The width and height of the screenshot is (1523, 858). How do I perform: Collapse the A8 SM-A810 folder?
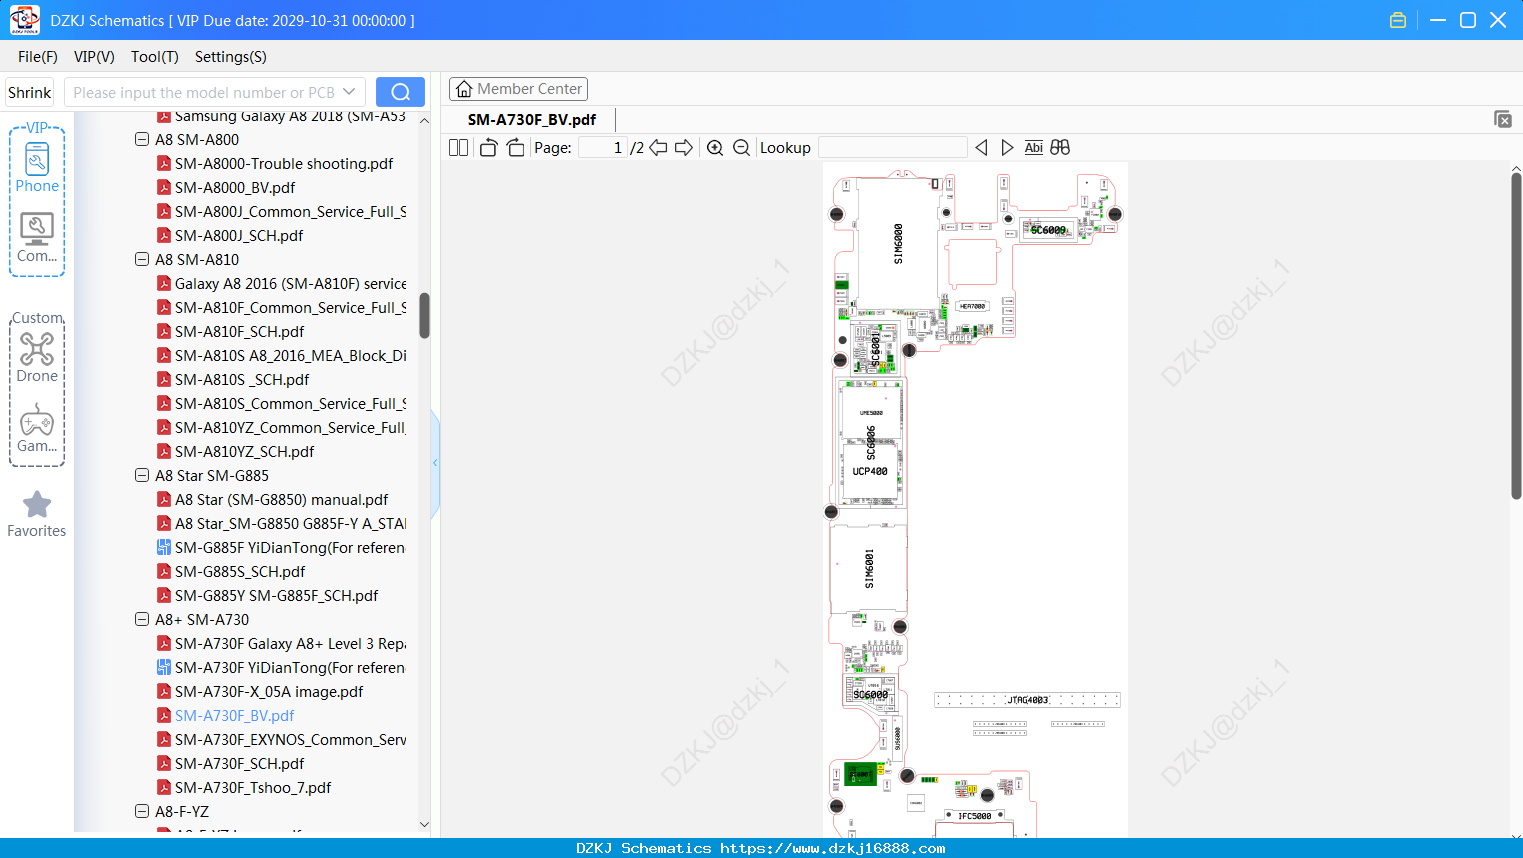142,259
